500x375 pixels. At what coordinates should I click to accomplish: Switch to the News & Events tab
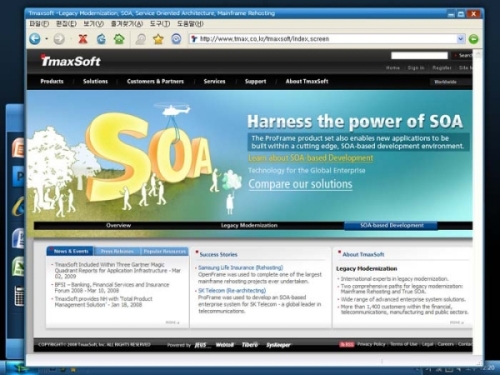click(71, 251)
